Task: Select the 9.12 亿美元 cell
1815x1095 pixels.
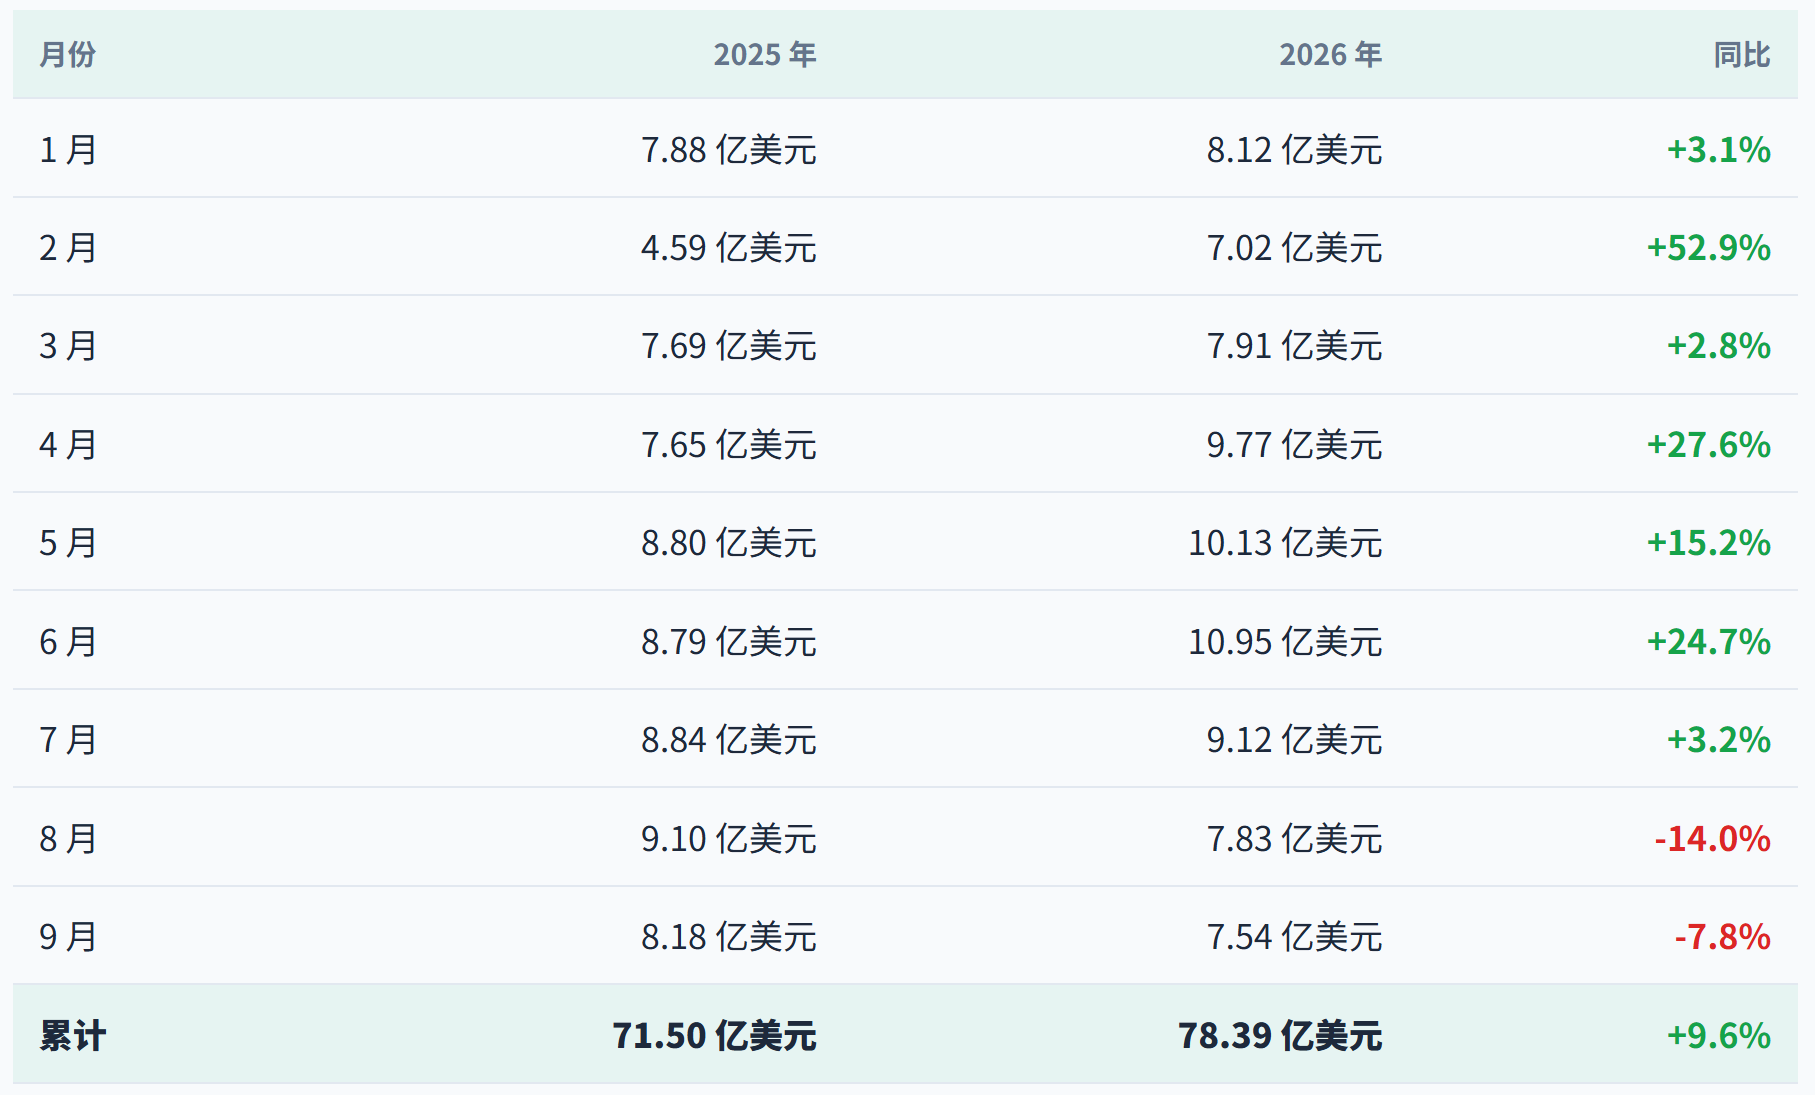Action: (1295, 740)
